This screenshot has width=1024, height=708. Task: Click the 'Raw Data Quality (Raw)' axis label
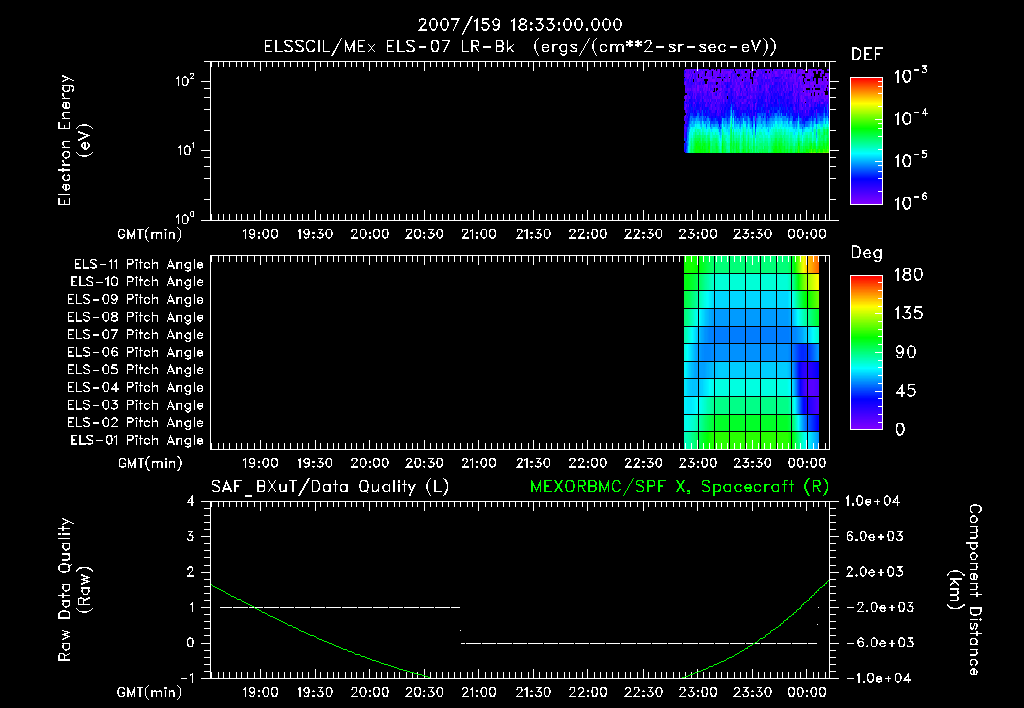click(x=74, y=590)
